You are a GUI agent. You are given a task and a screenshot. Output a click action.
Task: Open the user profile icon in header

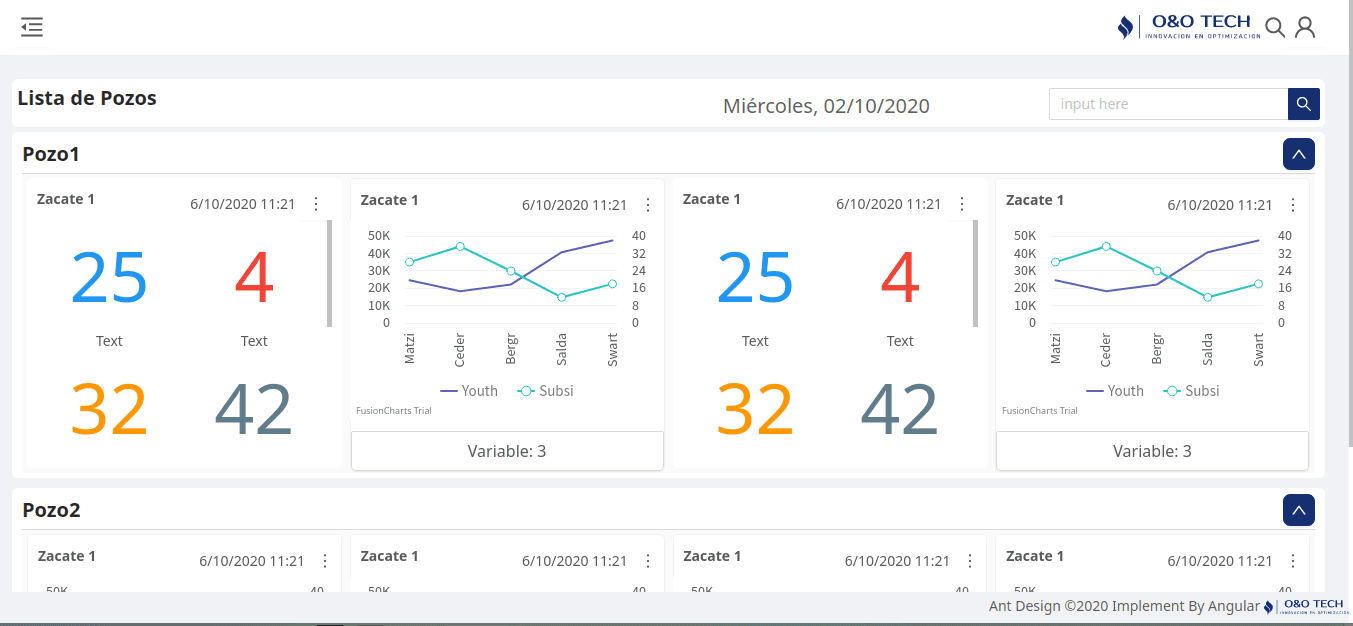(1305, 28)
